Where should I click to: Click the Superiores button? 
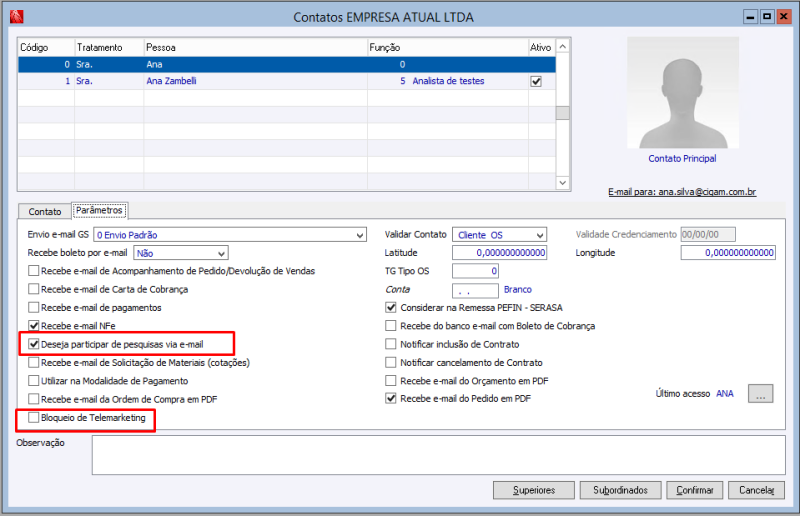tap(534, 490)
